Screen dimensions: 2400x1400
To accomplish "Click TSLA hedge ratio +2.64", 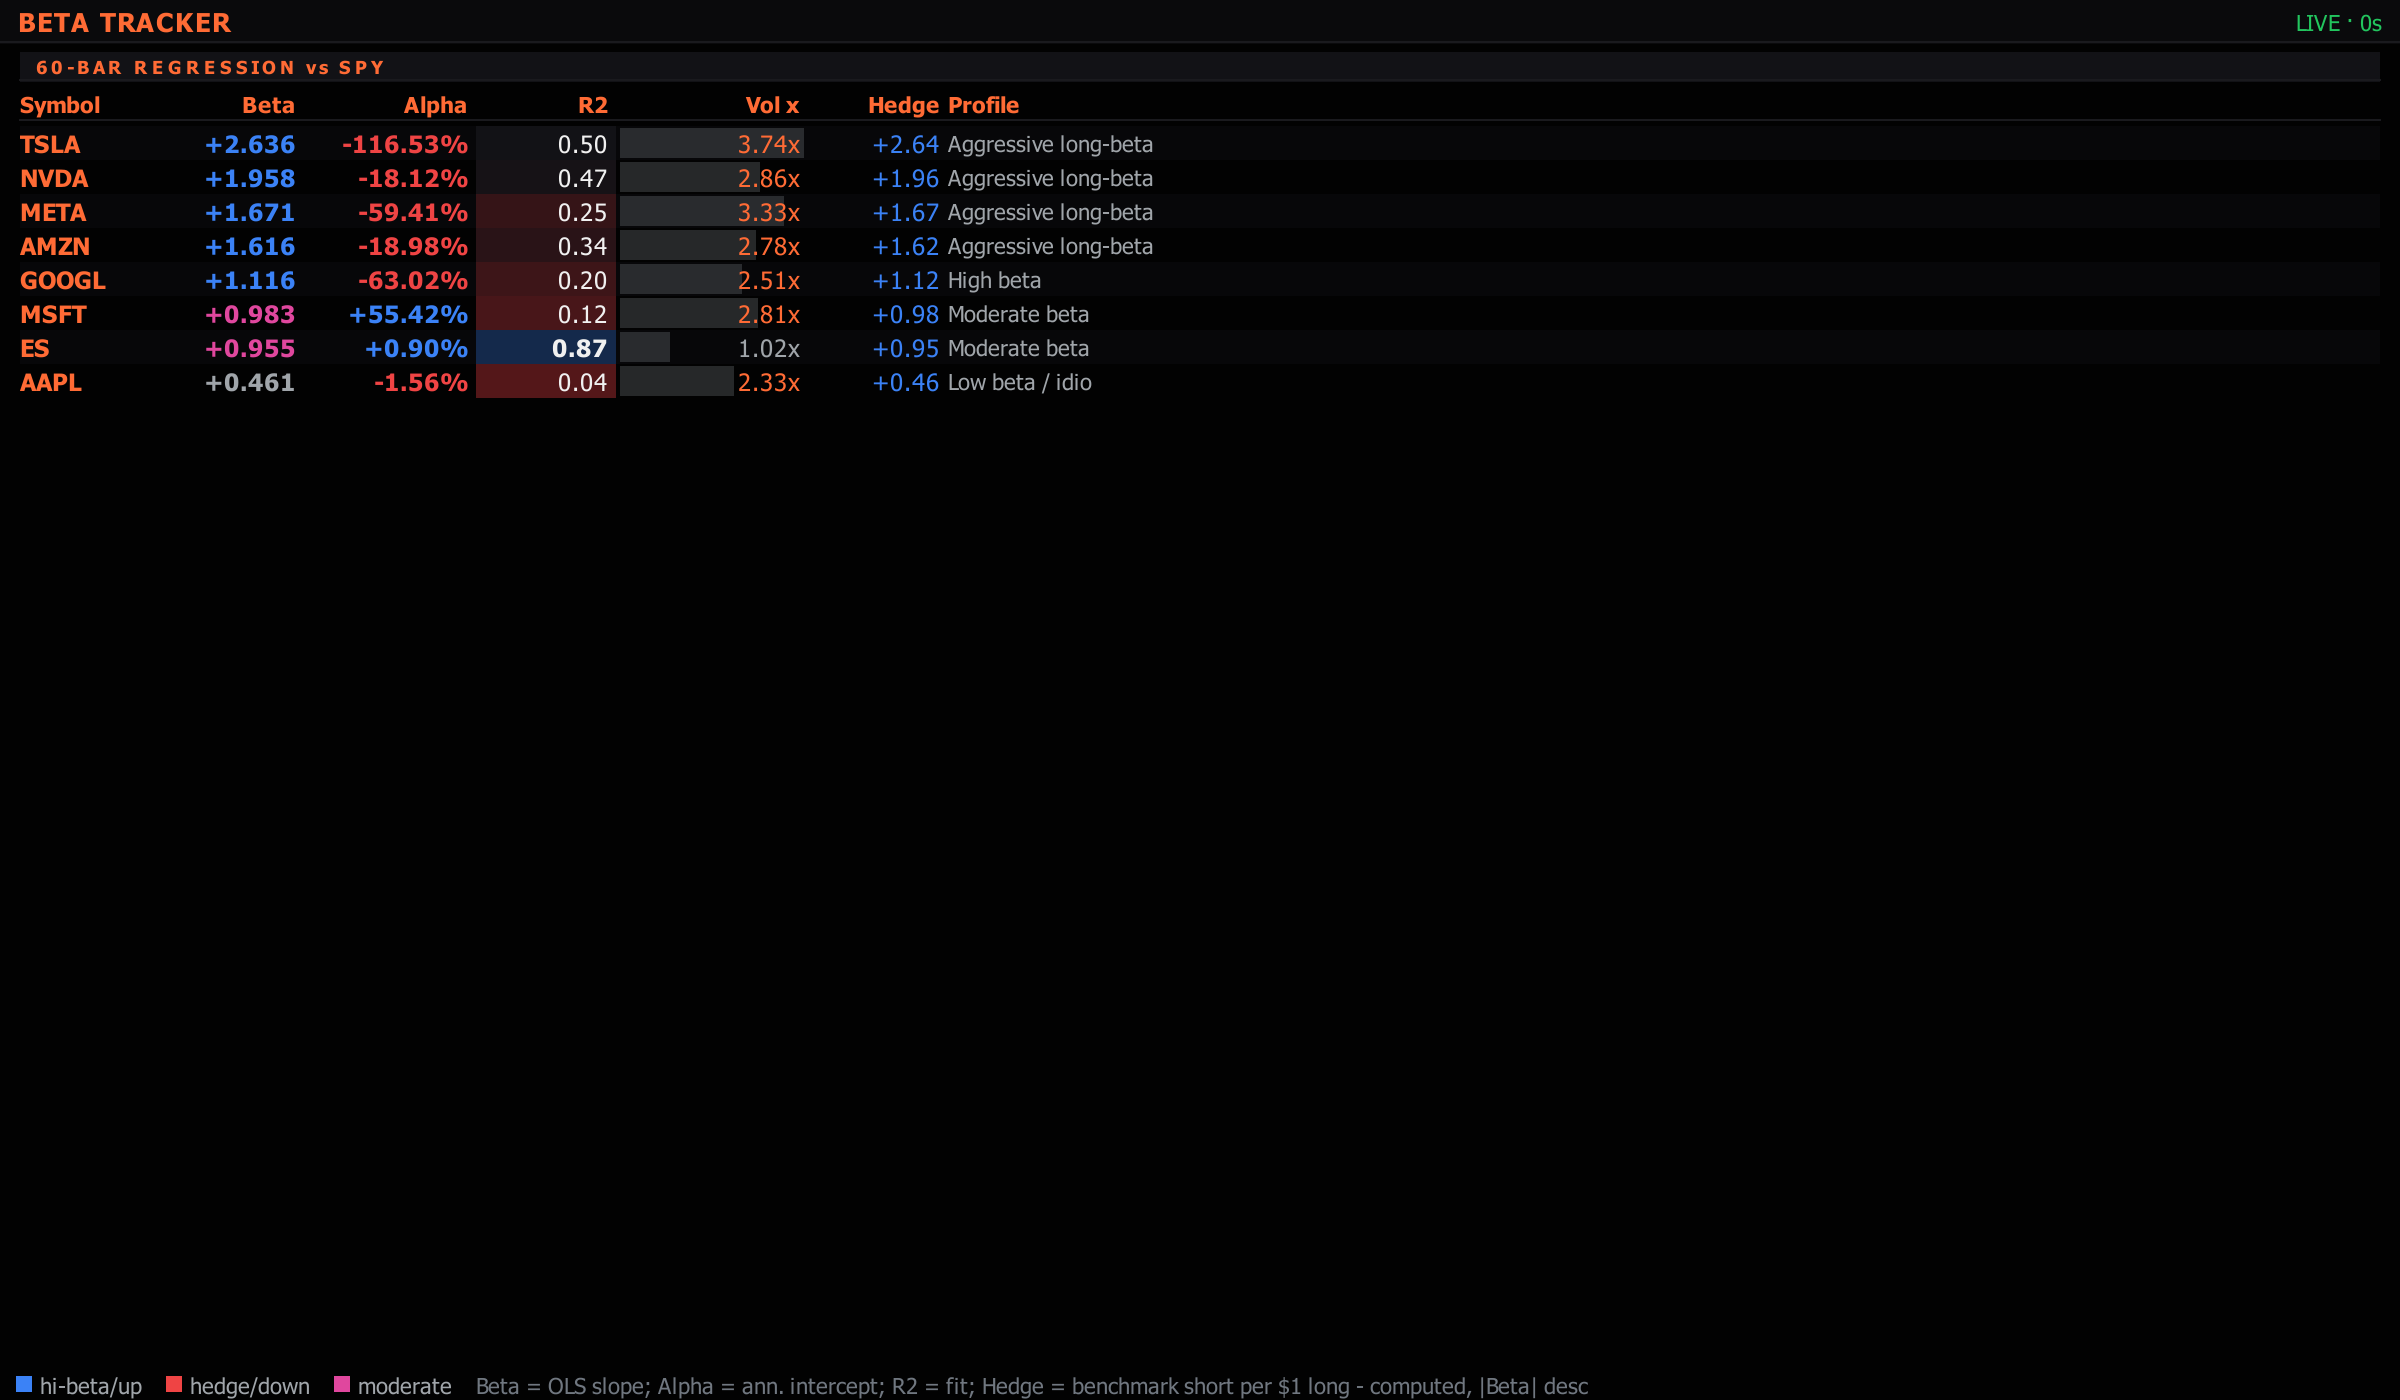I will 905,144.
